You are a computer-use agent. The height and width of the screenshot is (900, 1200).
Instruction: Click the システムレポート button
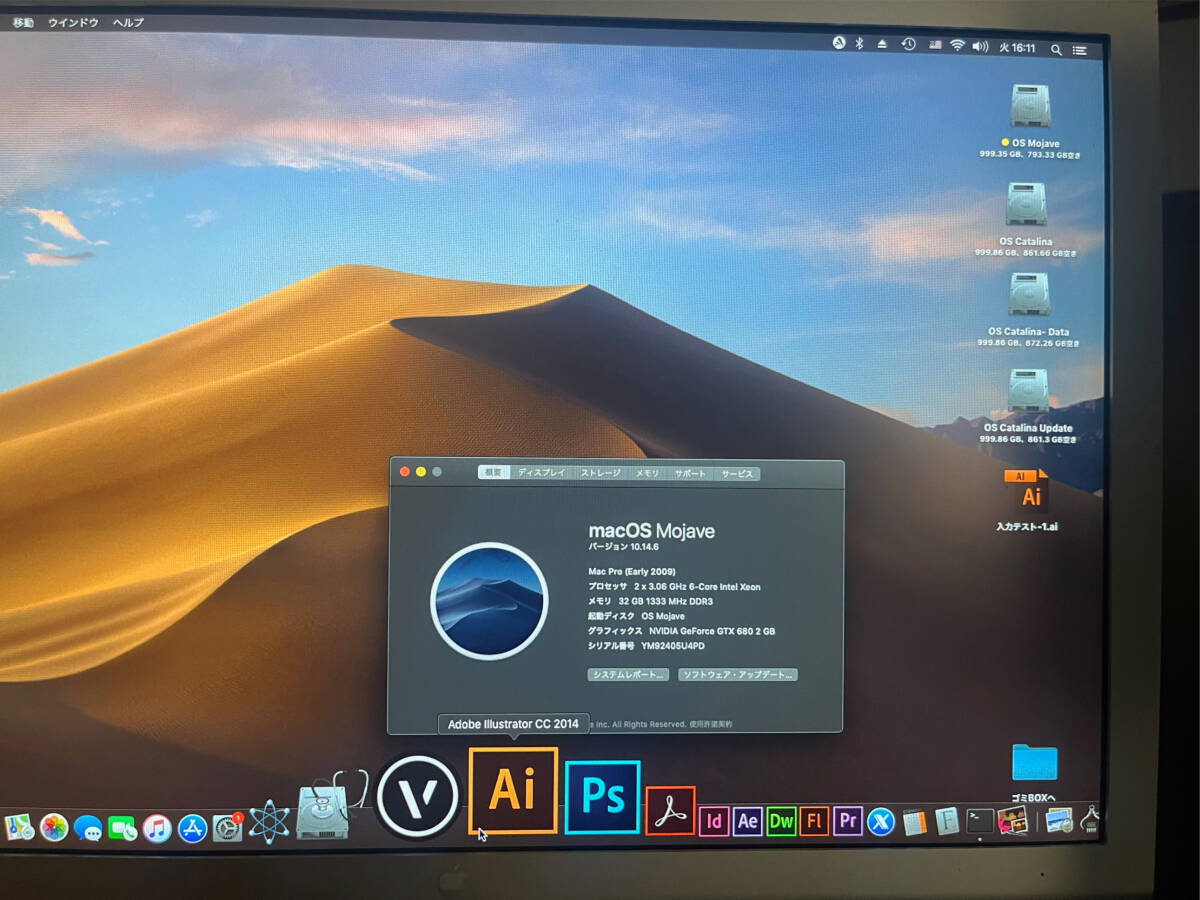(628, 675)
